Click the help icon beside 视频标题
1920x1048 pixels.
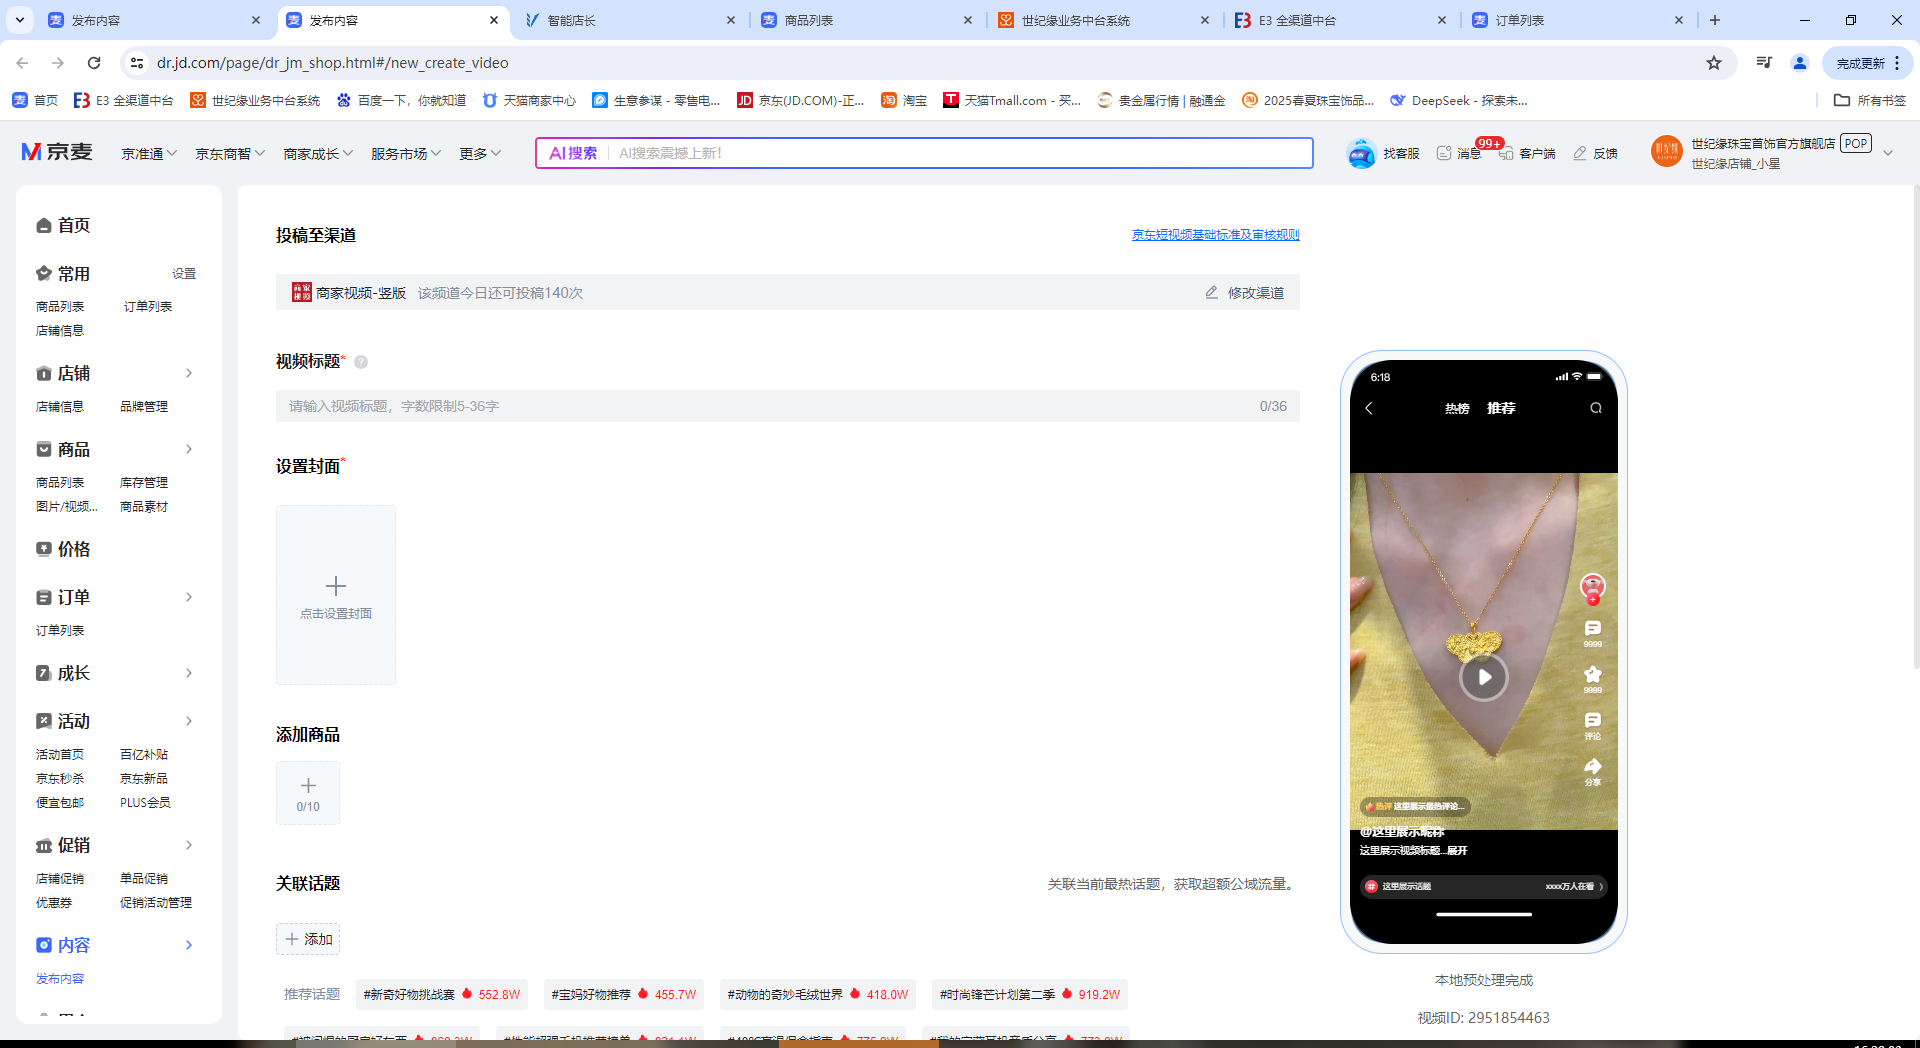pyautogui.click(x=361, y=362)
